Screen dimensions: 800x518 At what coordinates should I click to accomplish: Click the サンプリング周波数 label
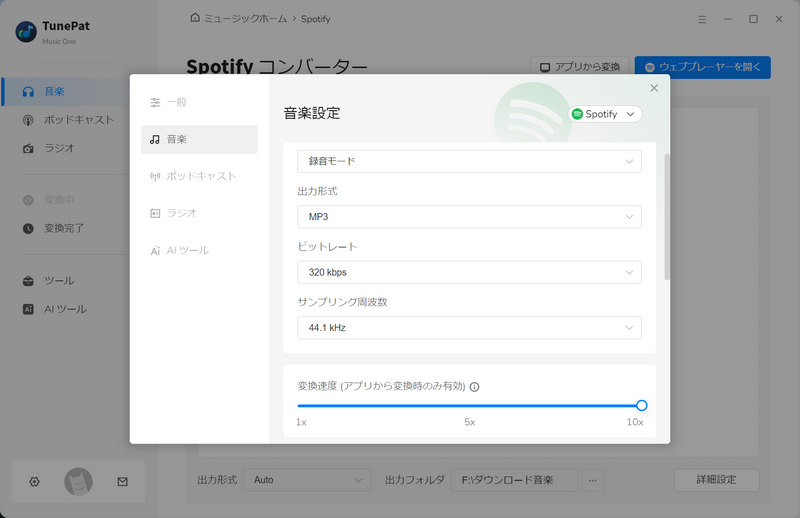click(x=342, y=302)
